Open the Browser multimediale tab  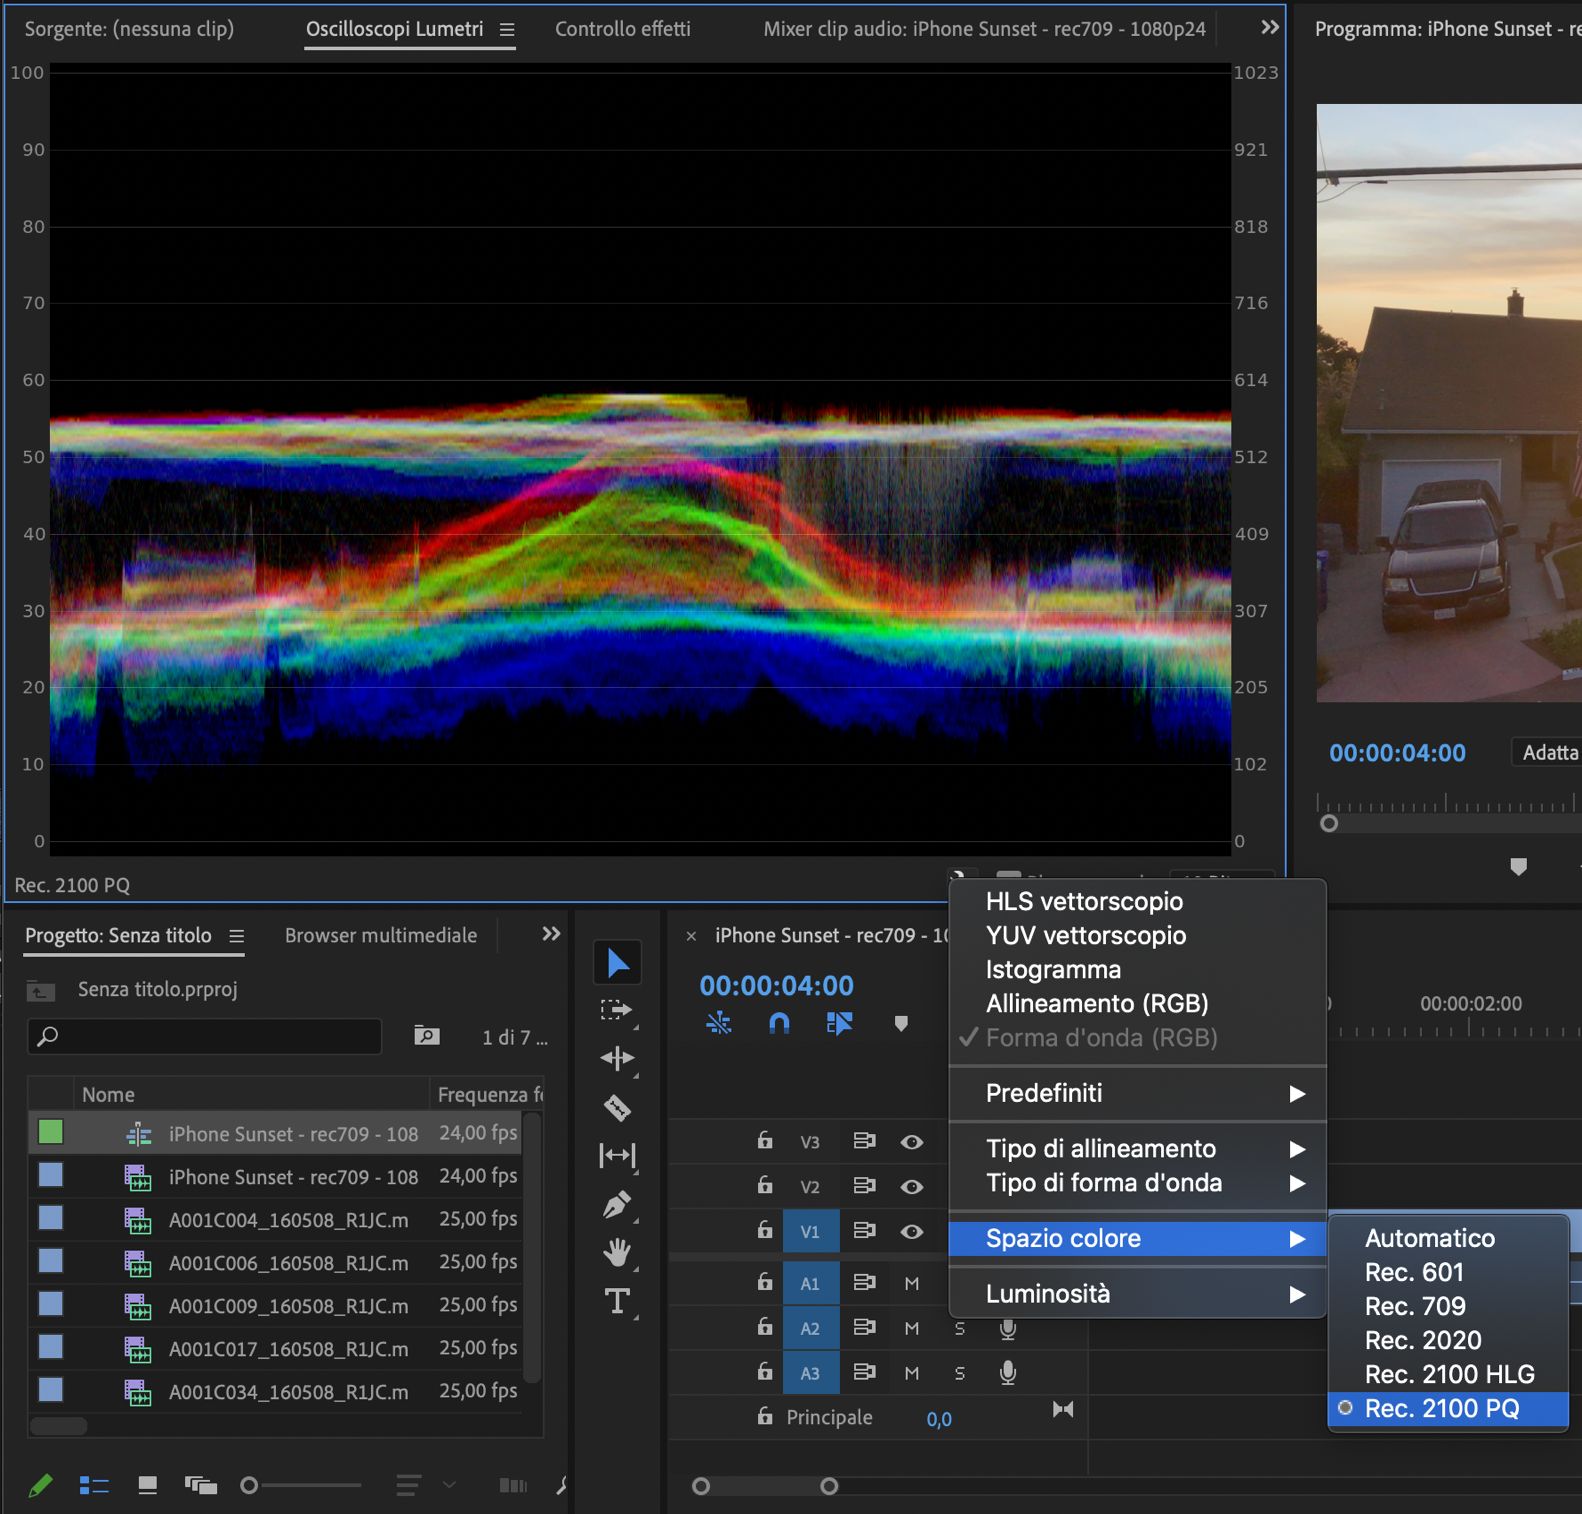coord(380,935)
